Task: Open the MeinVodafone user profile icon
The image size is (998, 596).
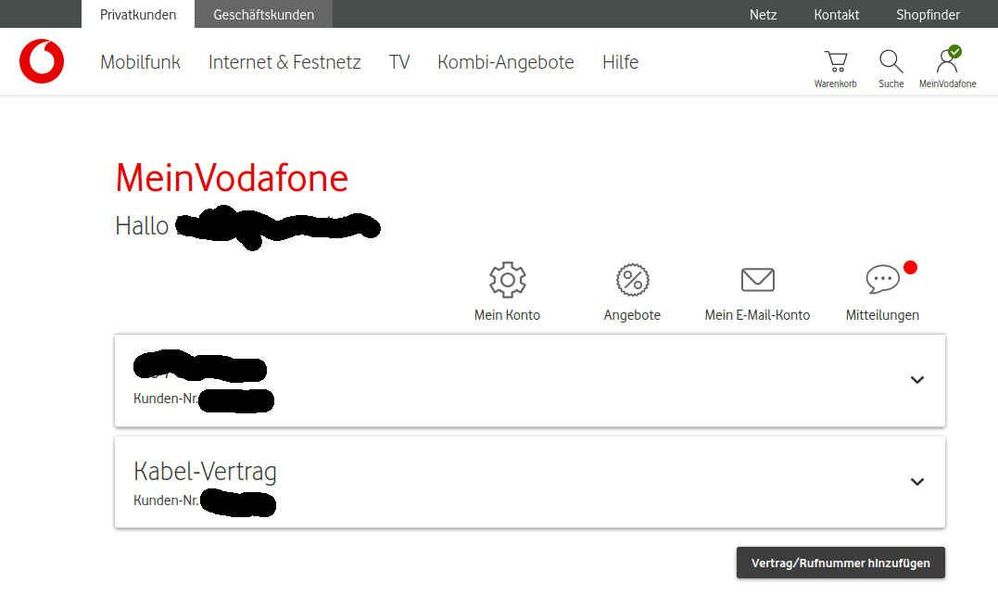Action: 948,60
